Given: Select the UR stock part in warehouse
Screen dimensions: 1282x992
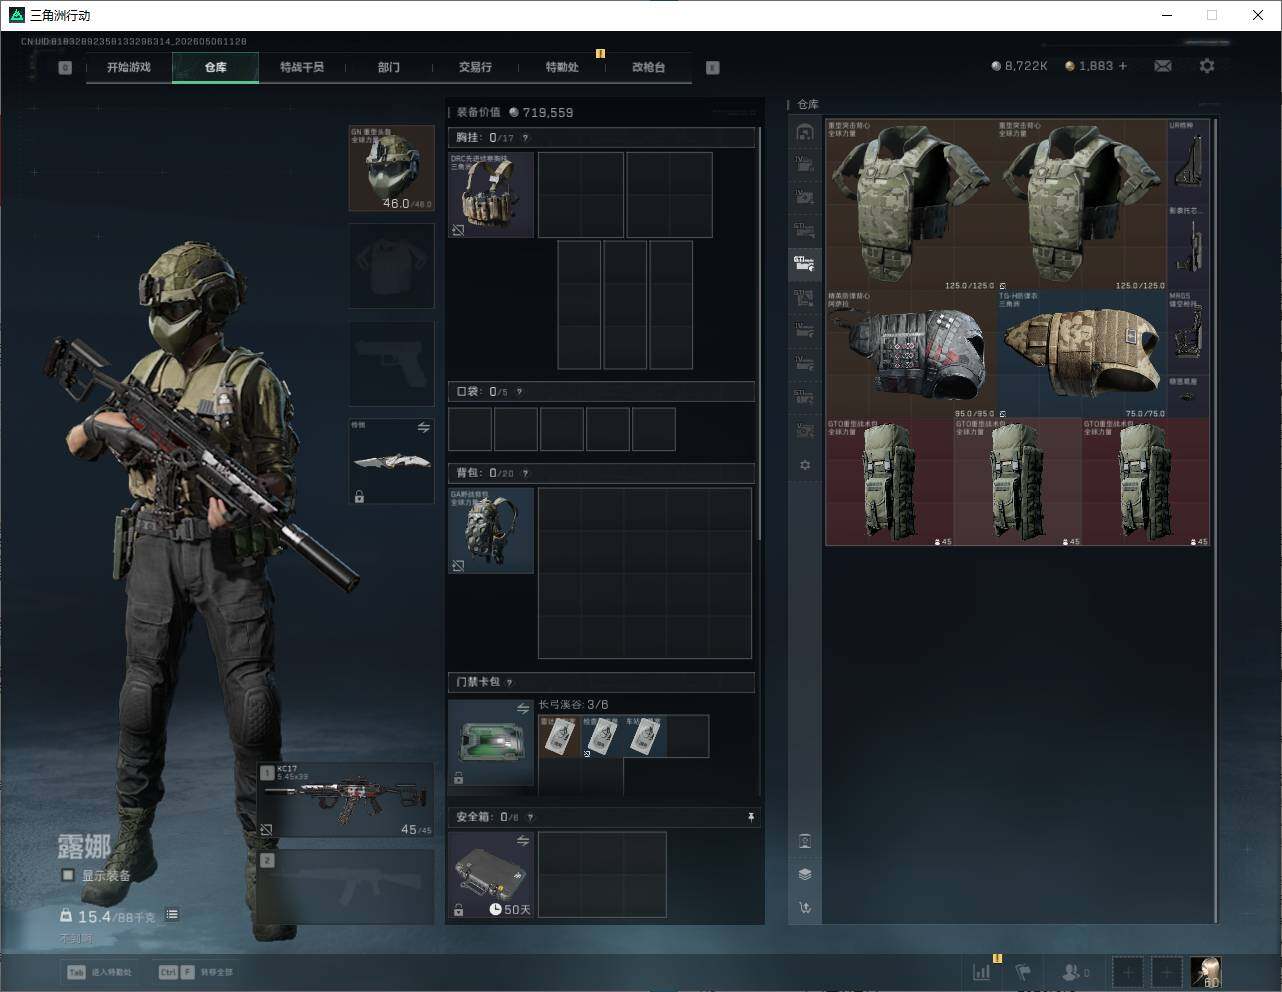Looking at the screenshot, I should tap(1188, 162).
